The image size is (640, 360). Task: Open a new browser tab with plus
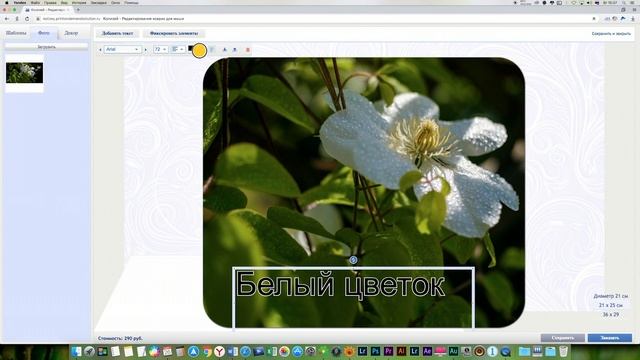pos(78,9)
